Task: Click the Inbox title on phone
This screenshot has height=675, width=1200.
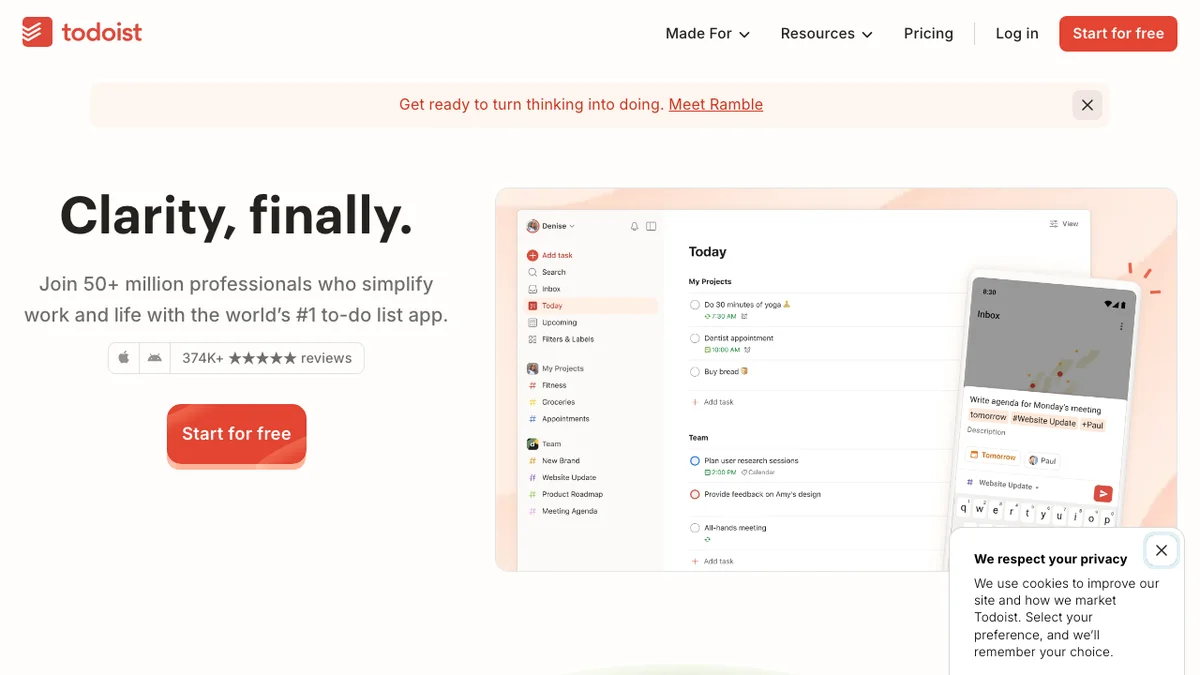Action: point(988,315)
